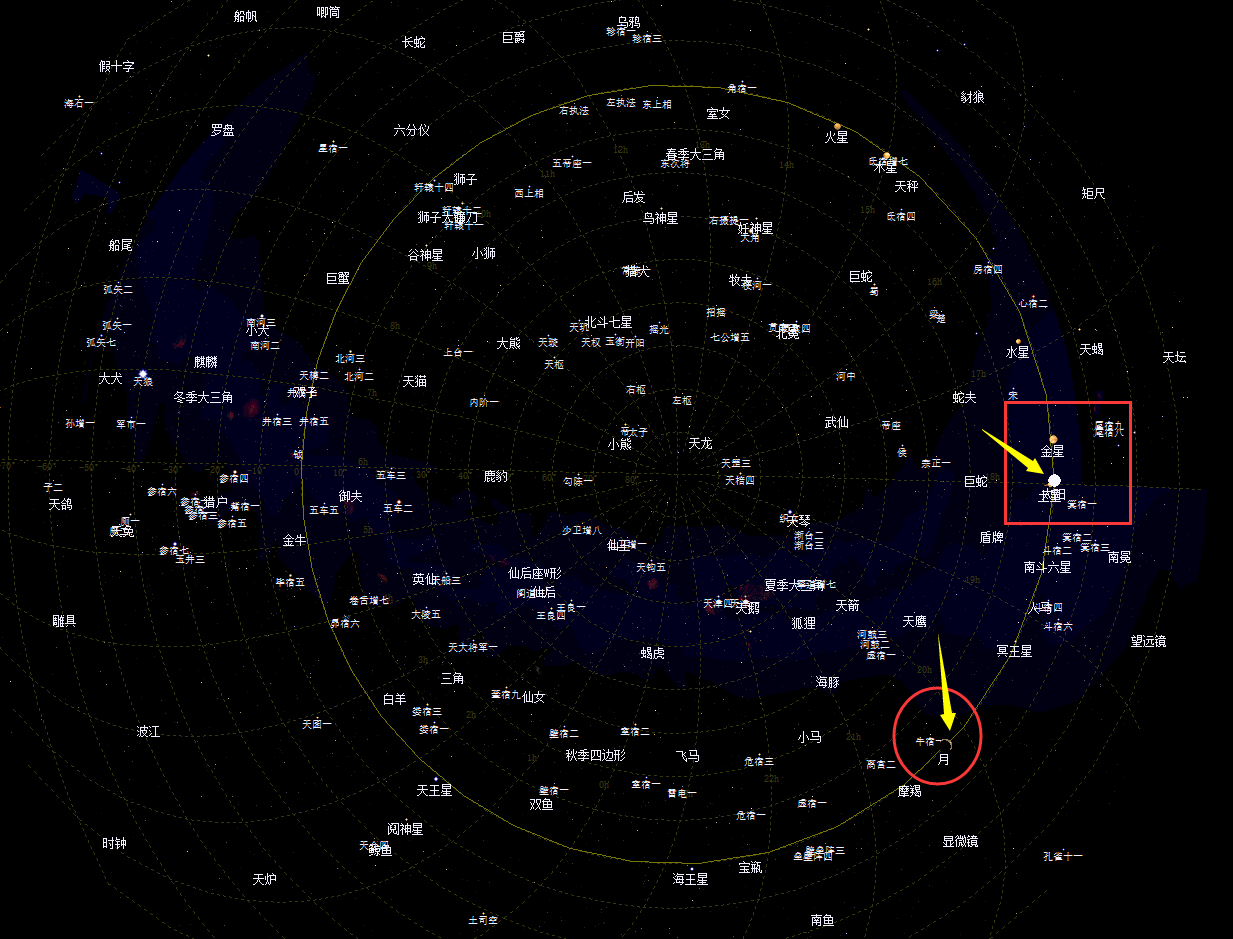The height and width of the screenshot is (939, 1233).
Task: Click the Andromeda label 仙女
Action: [534, 697]
